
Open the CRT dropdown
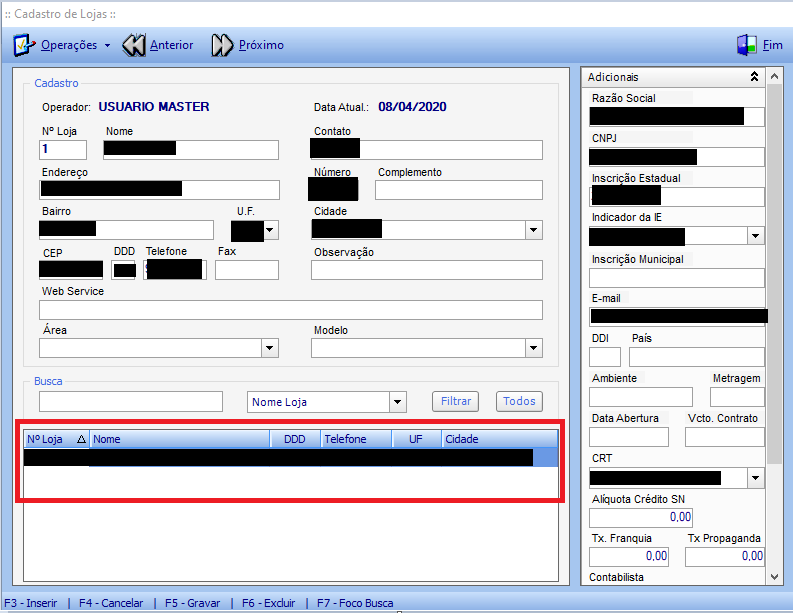click(756, 478)
